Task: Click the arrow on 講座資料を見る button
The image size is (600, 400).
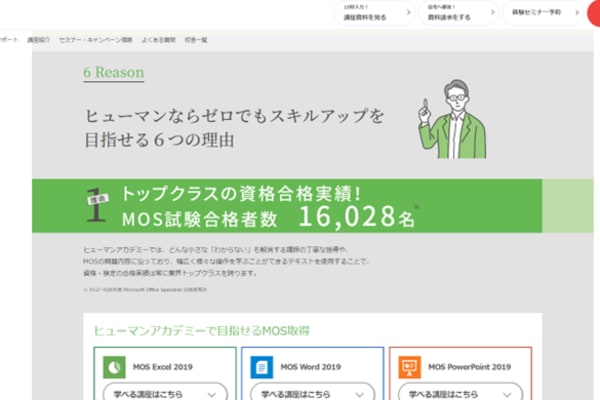Action: [410, 13]
